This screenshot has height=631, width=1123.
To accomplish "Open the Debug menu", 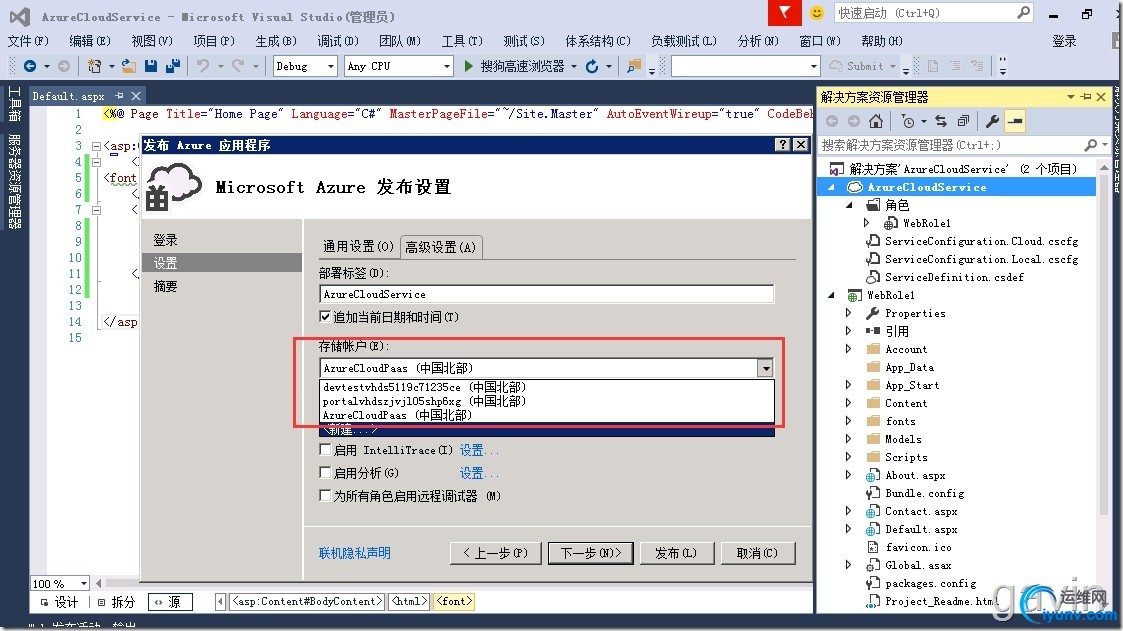I will point(338,41).
